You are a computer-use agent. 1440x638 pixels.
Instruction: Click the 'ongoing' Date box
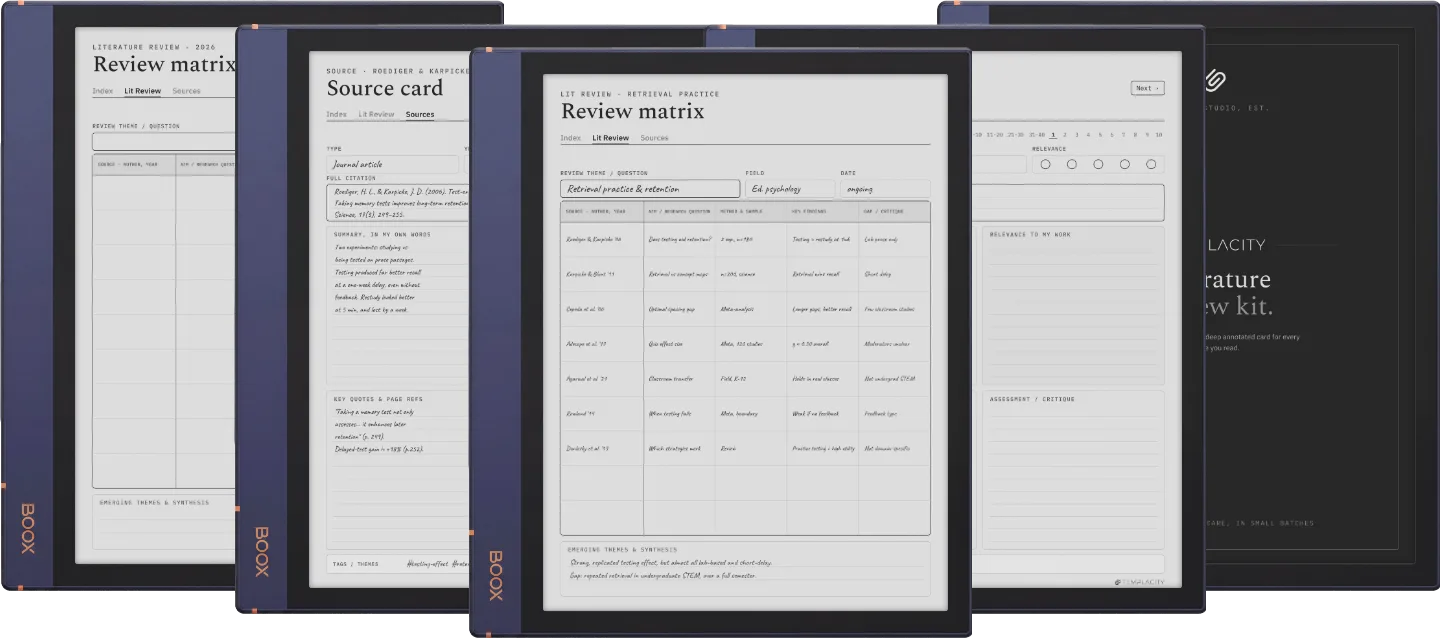pyautogui.click(x=885, y=189)
